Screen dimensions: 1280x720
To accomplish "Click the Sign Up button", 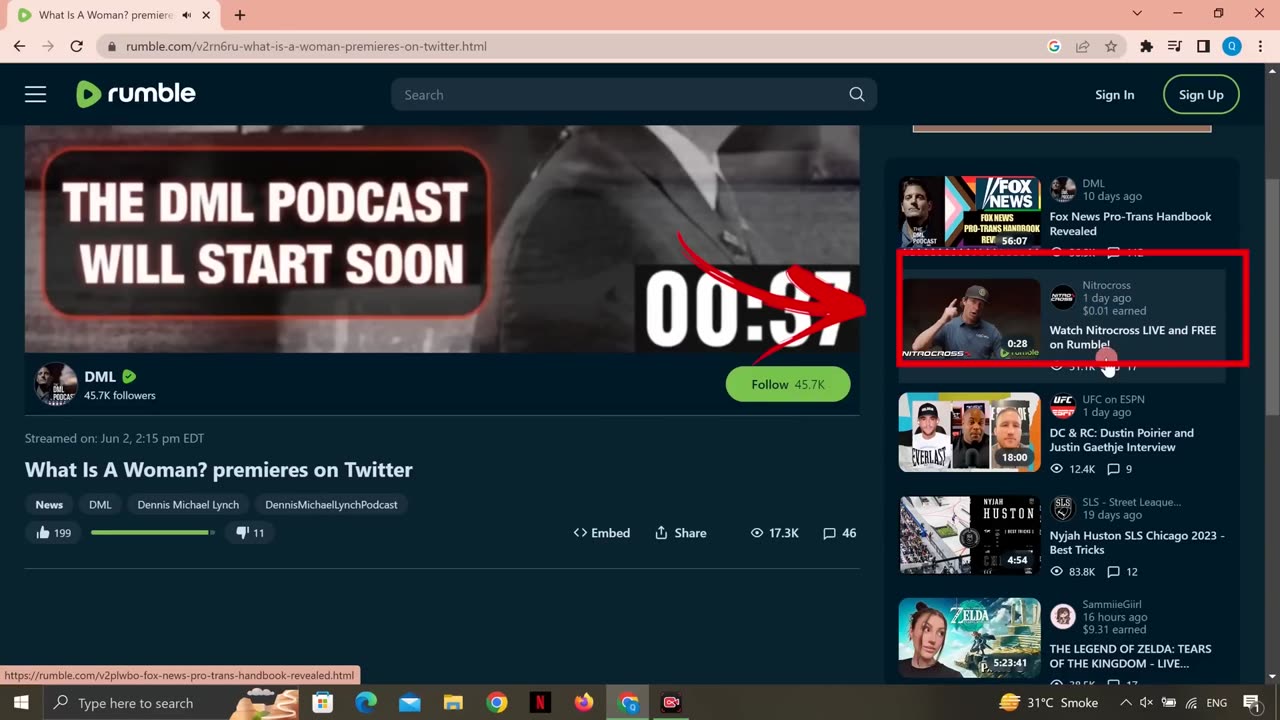I will pos(1201,94).
